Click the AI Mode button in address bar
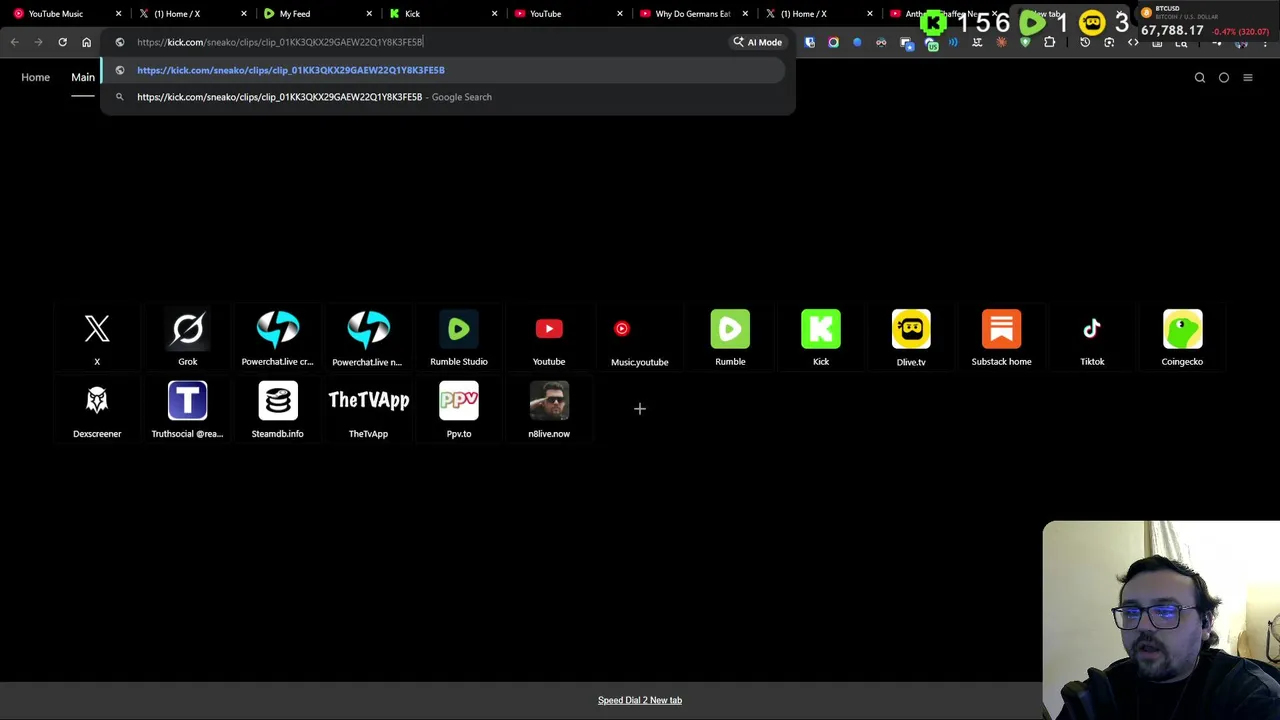The image size is (1280, 720). [x=758, y=42]
